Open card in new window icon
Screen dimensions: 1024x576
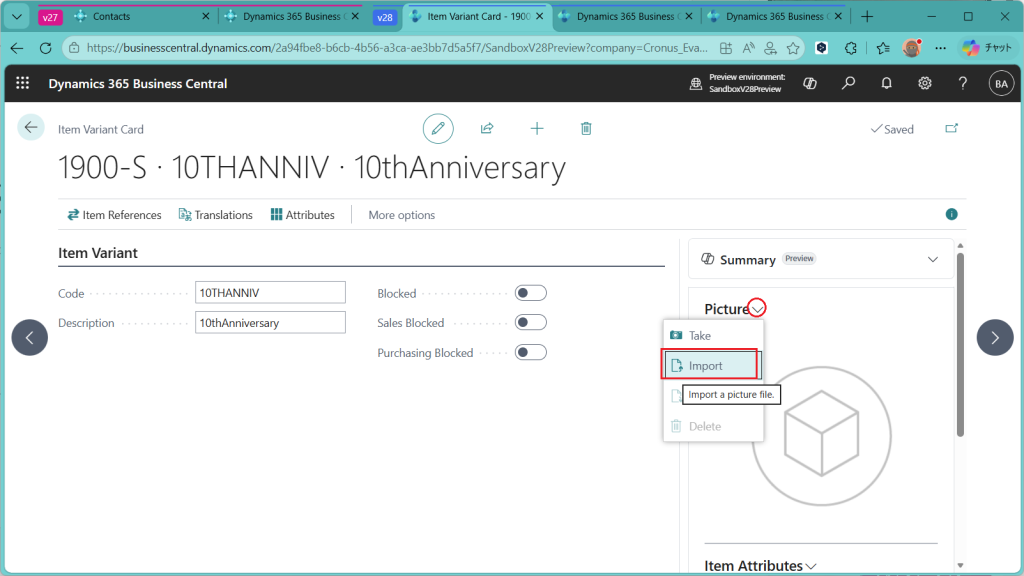click(x=951, y=128)
